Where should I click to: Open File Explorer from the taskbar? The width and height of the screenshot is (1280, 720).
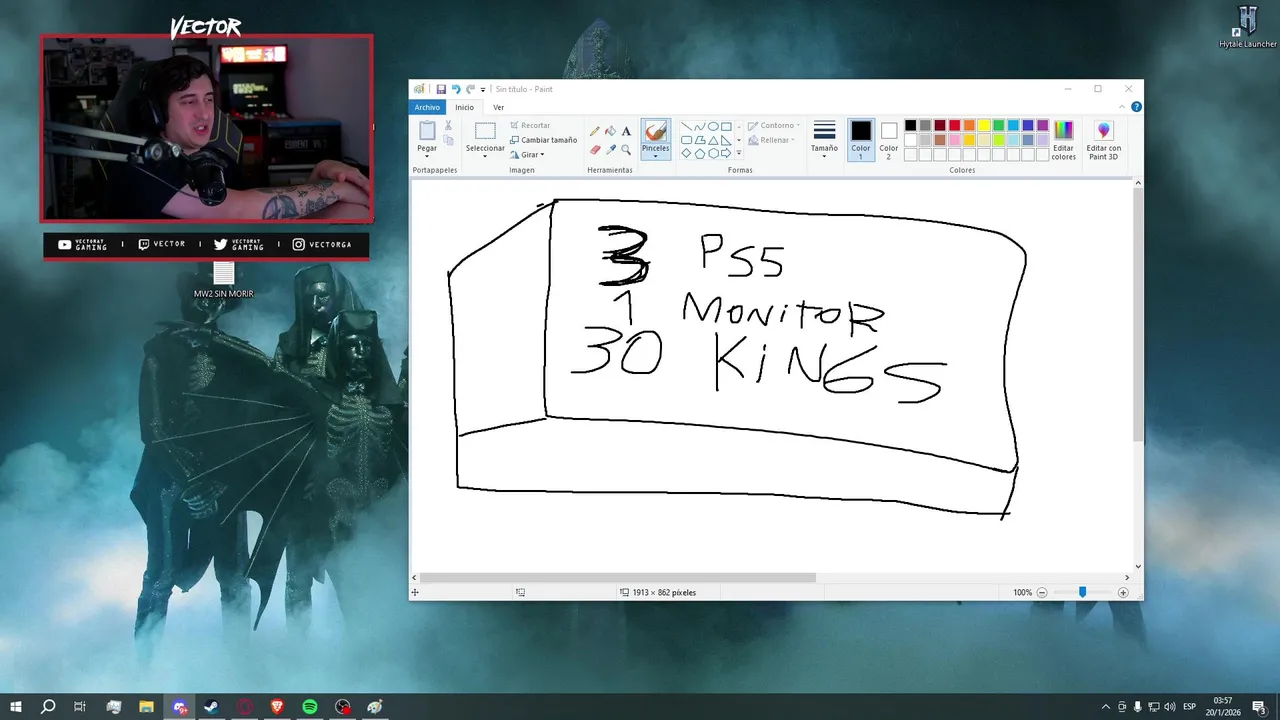(146, 707)
